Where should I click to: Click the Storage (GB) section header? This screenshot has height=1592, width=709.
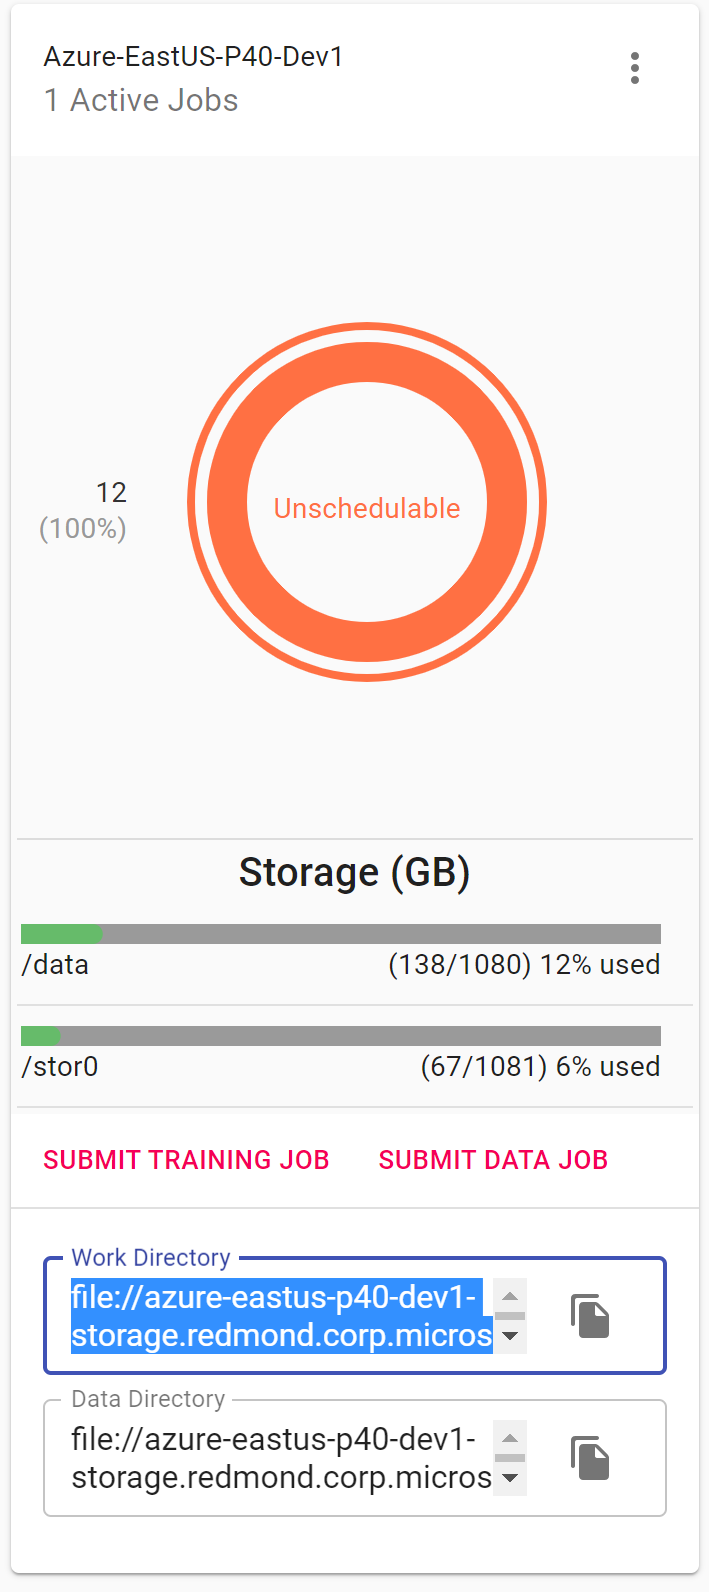click(354, 871)
